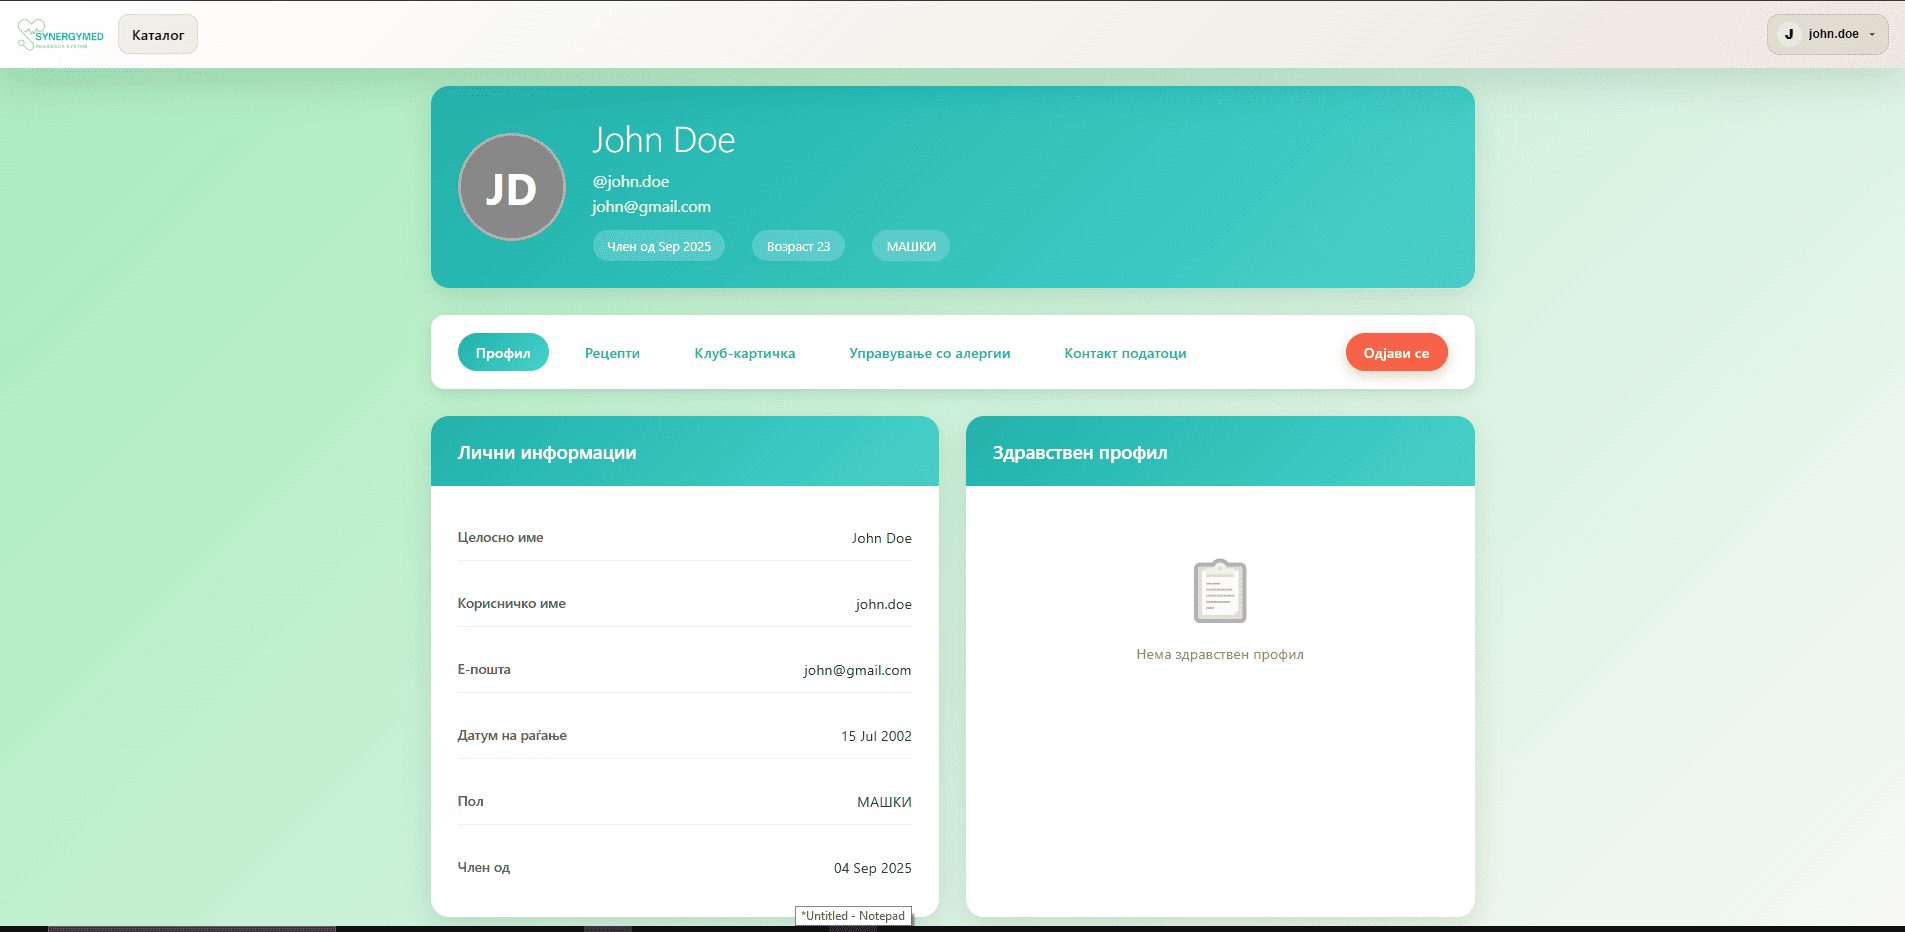This screenshot has width=1905, height=932.
Task: Go to Управување со алергии tab
Action: pyautogui.click(x=929, y=353)
